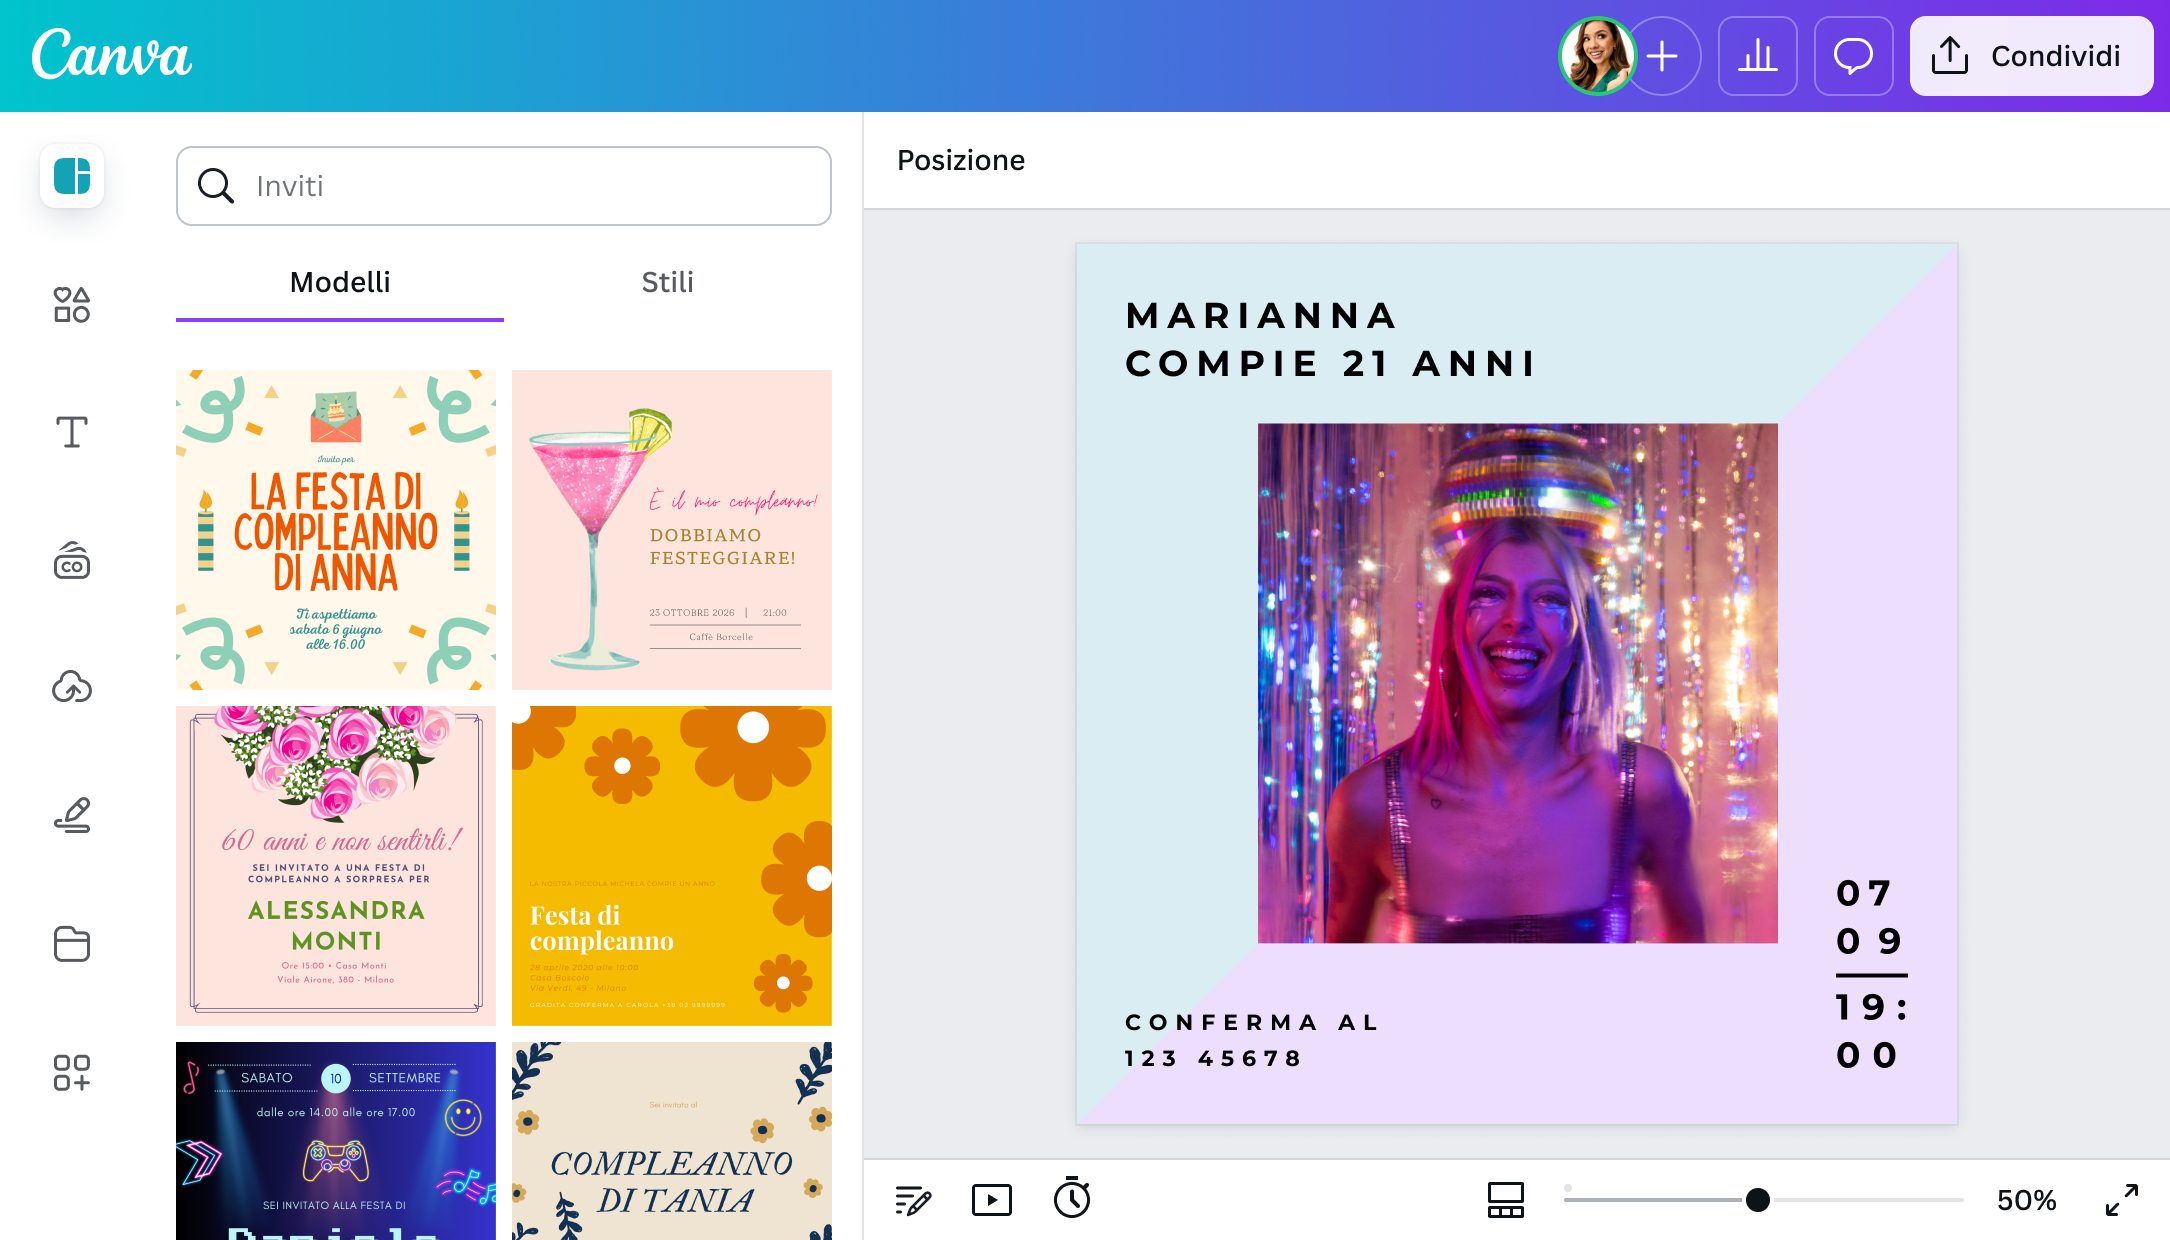The image size is (2170, 1240).
Task: Select the party photo on the canvas
Action: tap(1518, 683)
